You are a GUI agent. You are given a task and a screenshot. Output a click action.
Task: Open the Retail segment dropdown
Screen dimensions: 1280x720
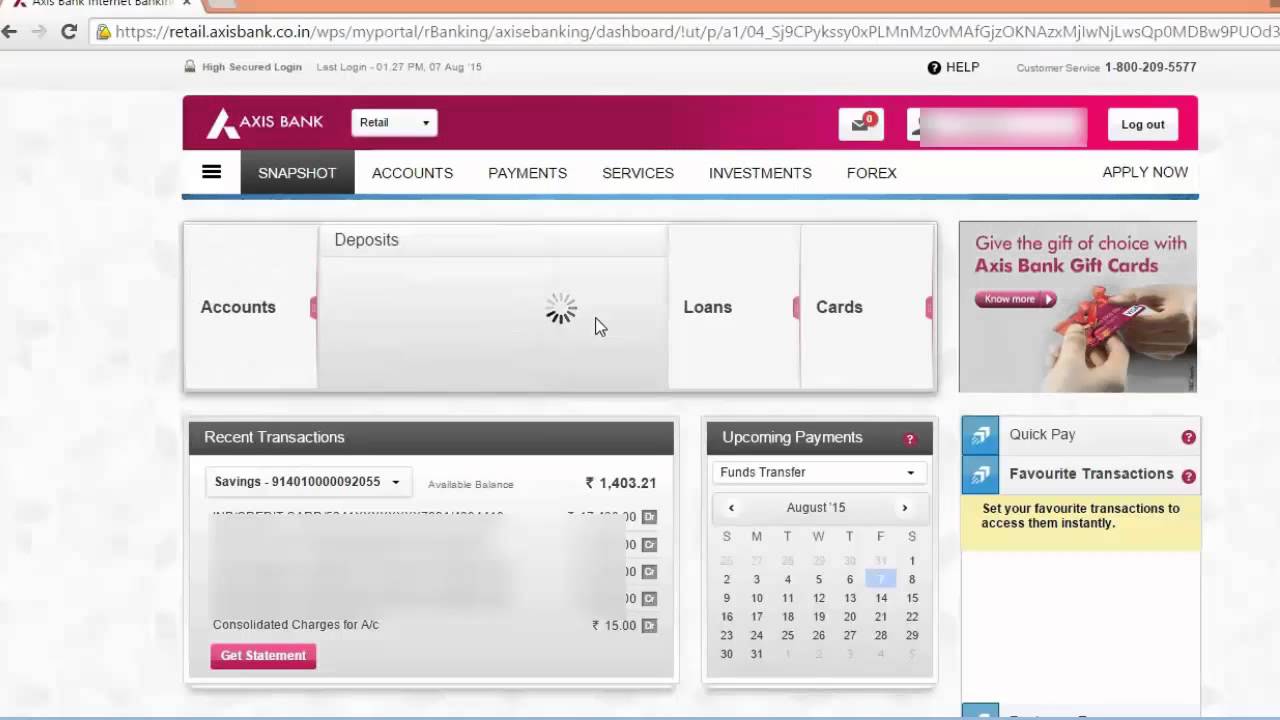[x=394, y=123]
